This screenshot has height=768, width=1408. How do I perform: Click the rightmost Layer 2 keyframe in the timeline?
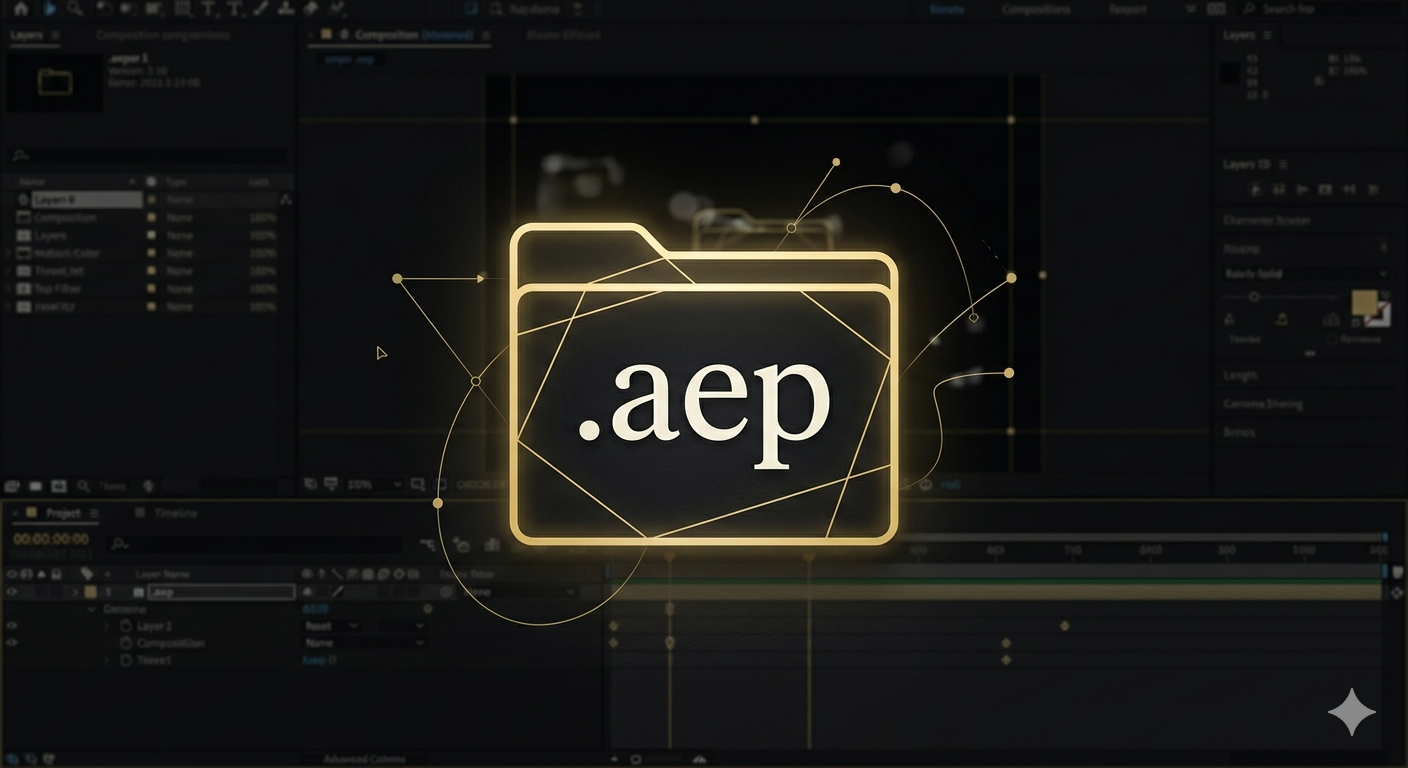[1065, 626]
